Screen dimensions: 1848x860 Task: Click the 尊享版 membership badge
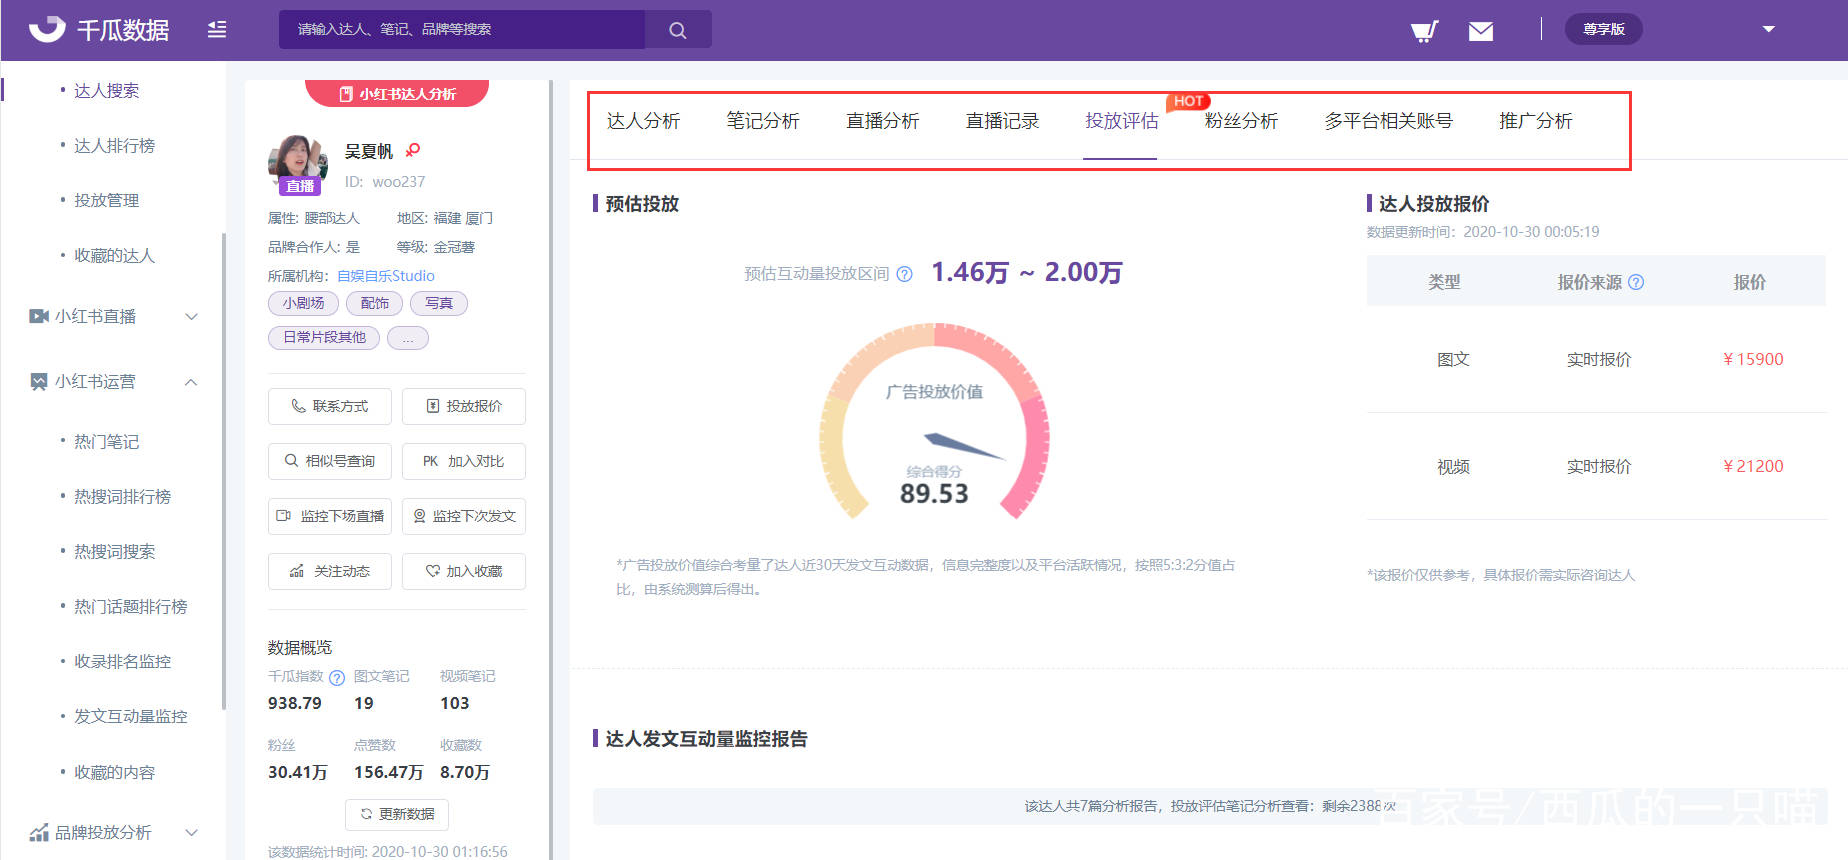point(1603,29)
